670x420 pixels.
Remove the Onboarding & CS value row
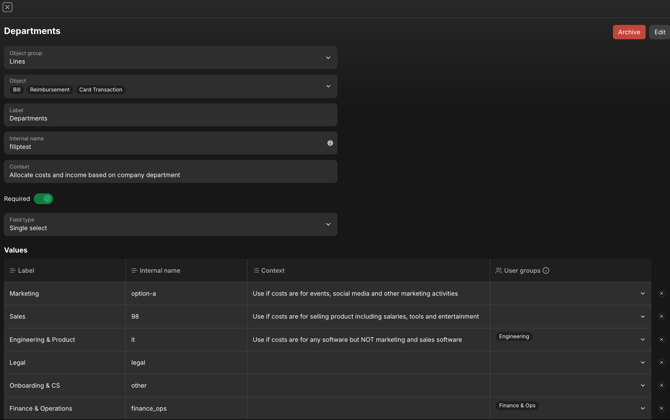pos(661,385)
